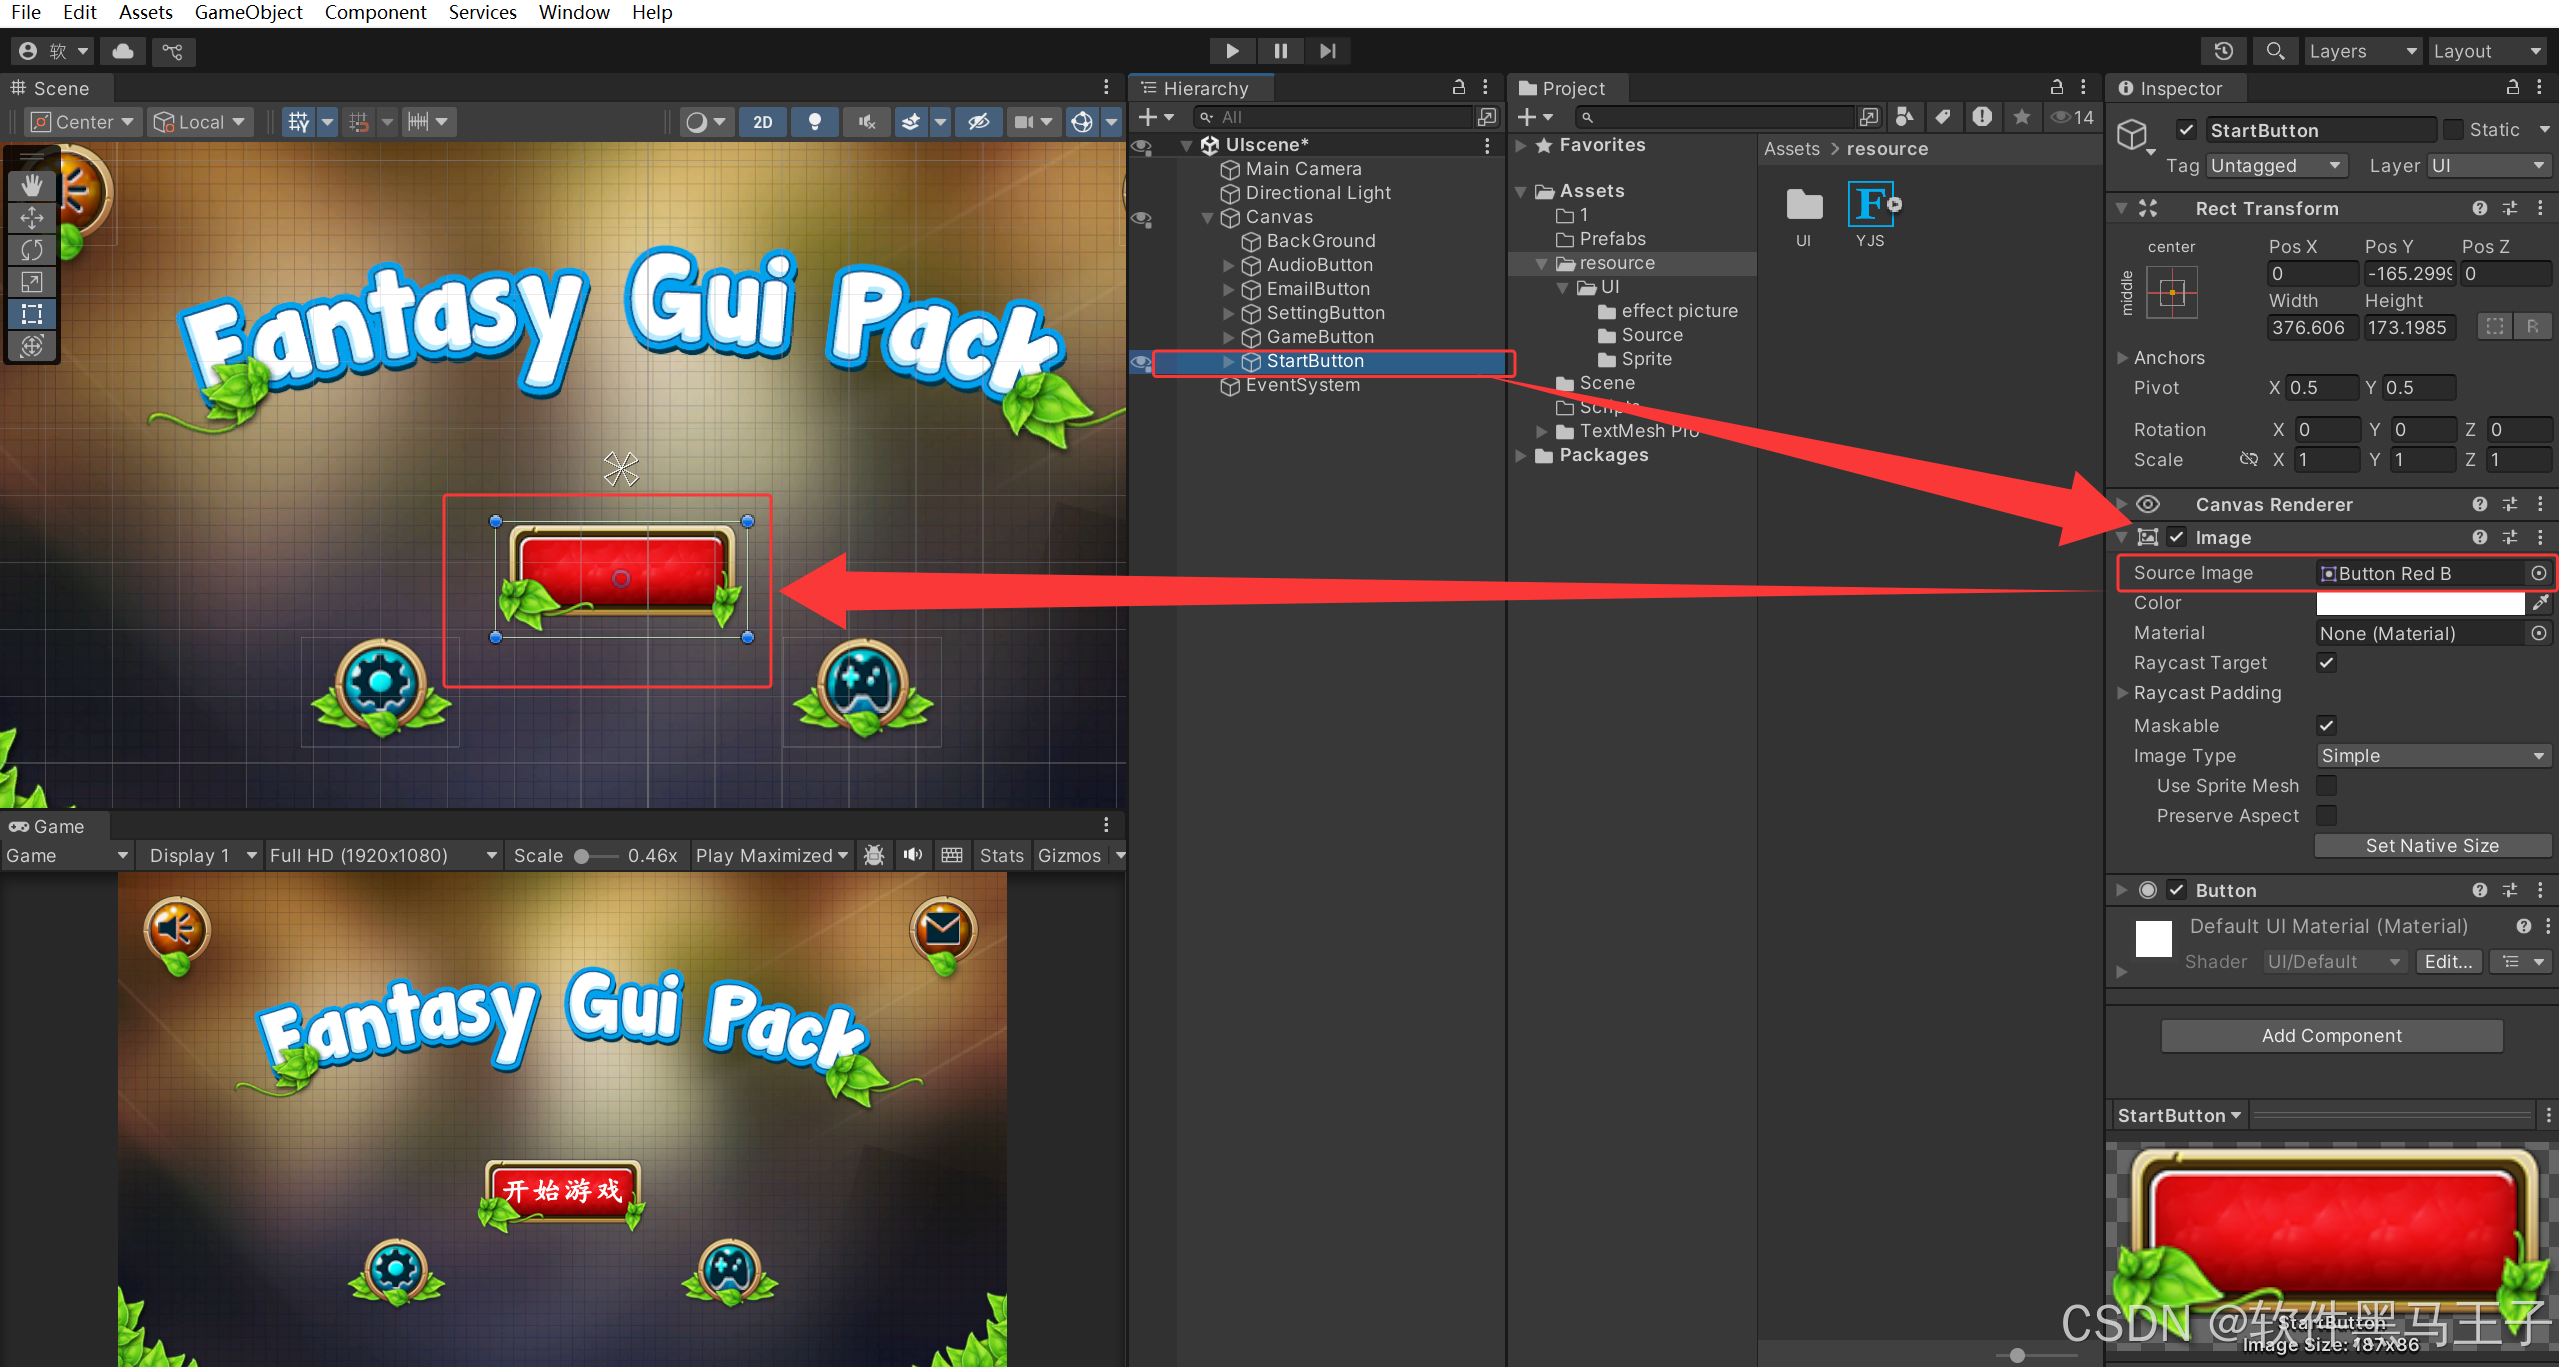This screenshot has height=1367, width=2559.
Task: Toggle Static checkbox for StartButton
Action: [2453, 130]
